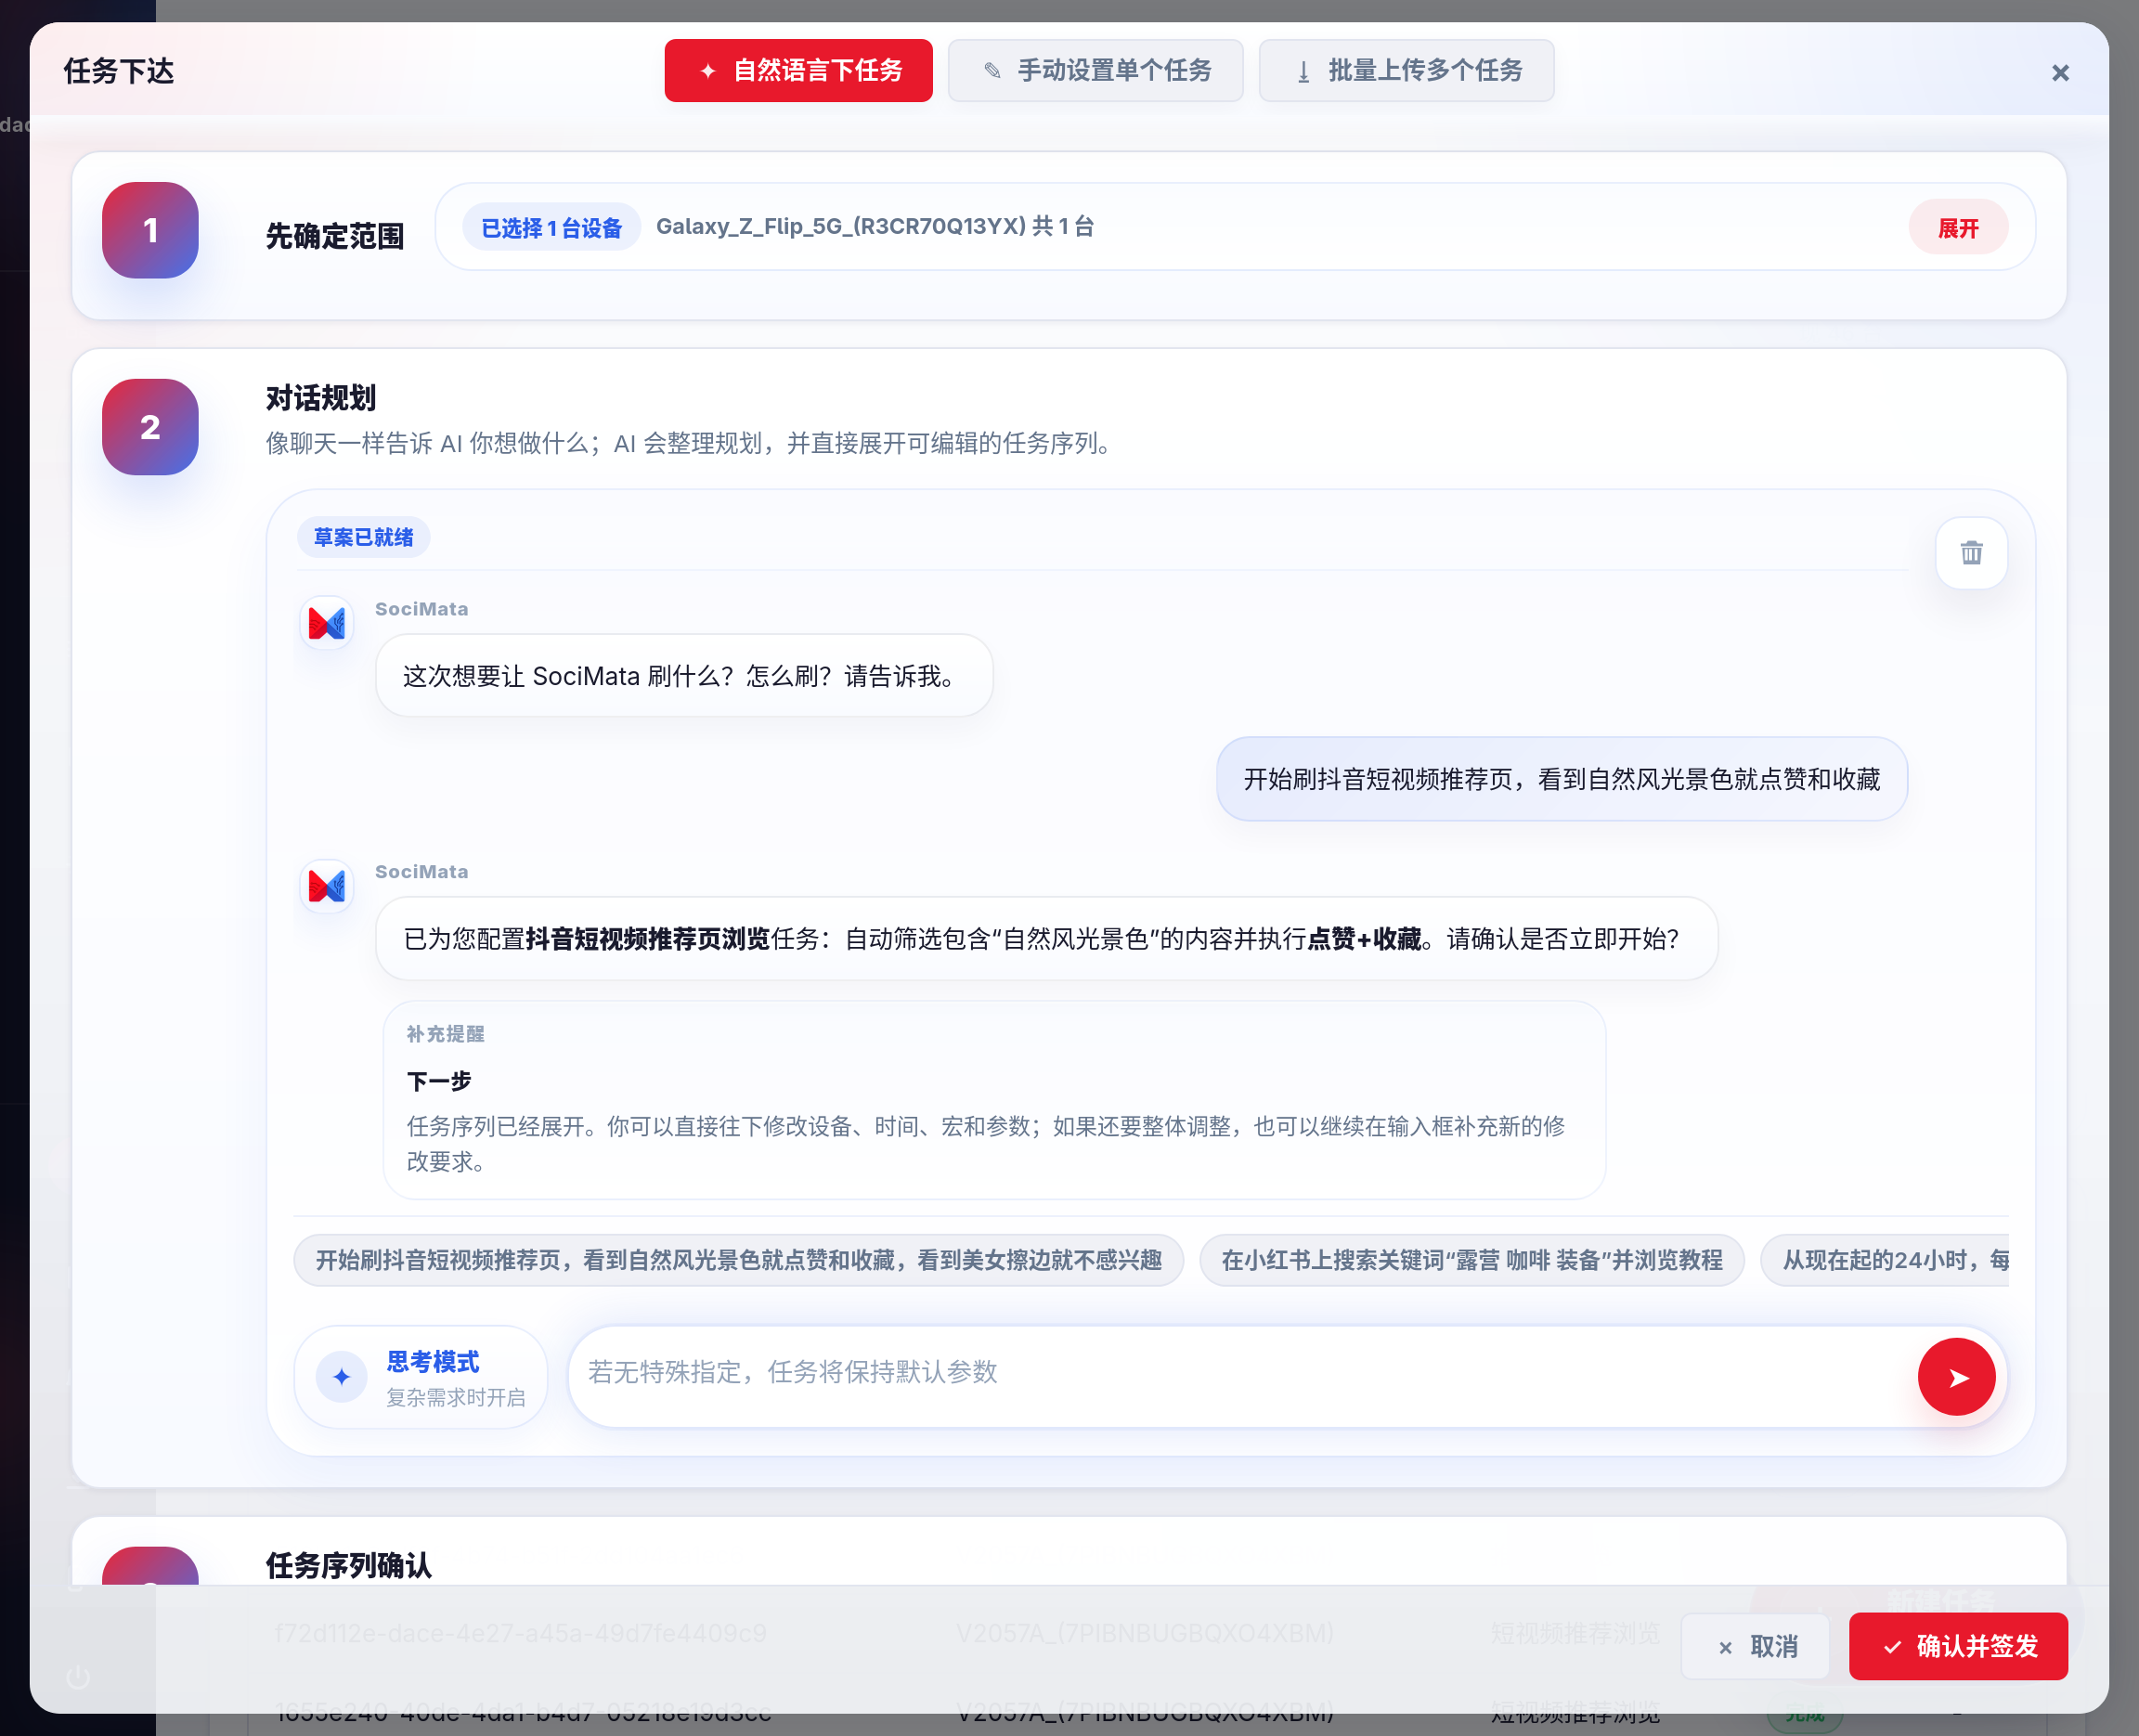Click step 2 number badge
2139x1736 pixels.
(150, 427)
